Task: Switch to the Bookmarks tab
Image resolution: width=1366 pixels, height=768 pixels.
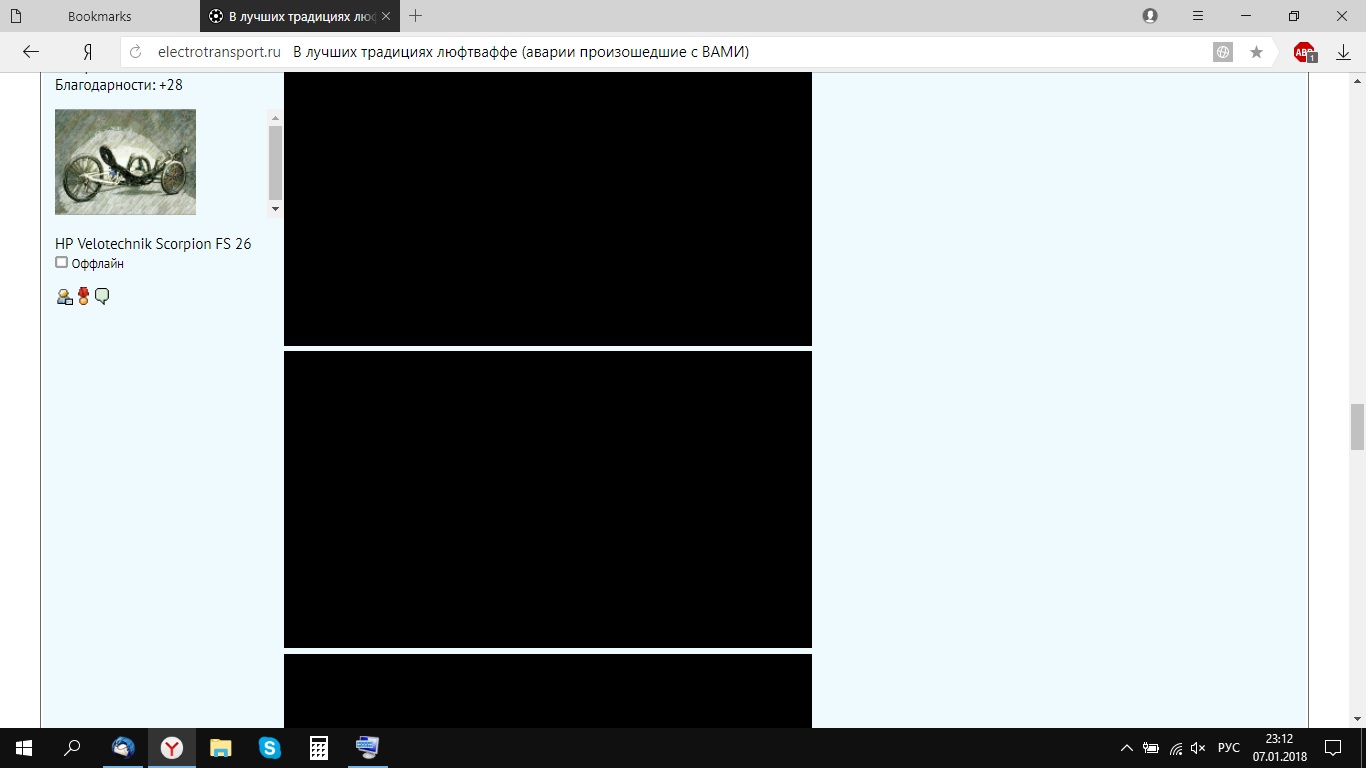Action: [x=99, y=16]
